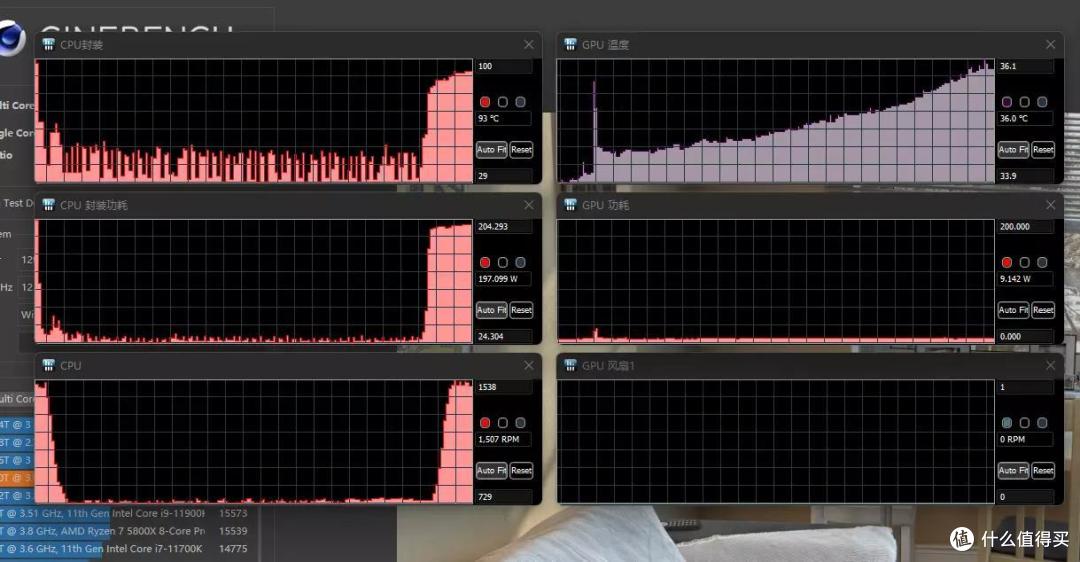Pick the red graph color in CPU 封装功耗
1080x562 pixels.
pos(485,262)
